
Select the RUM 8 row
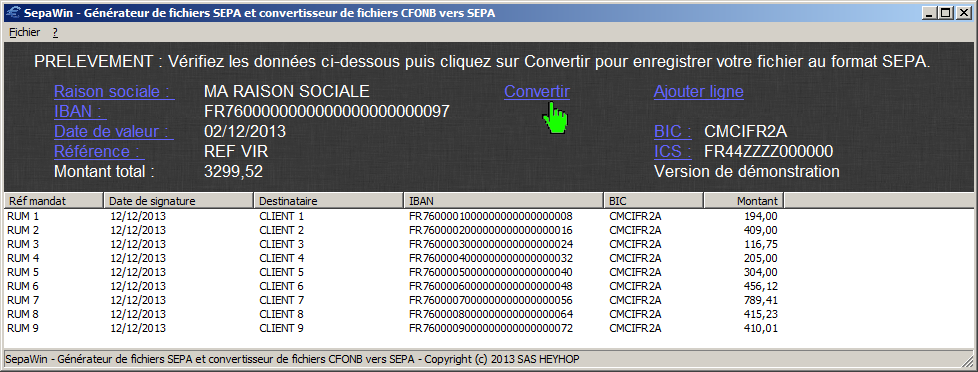(393, 314)
